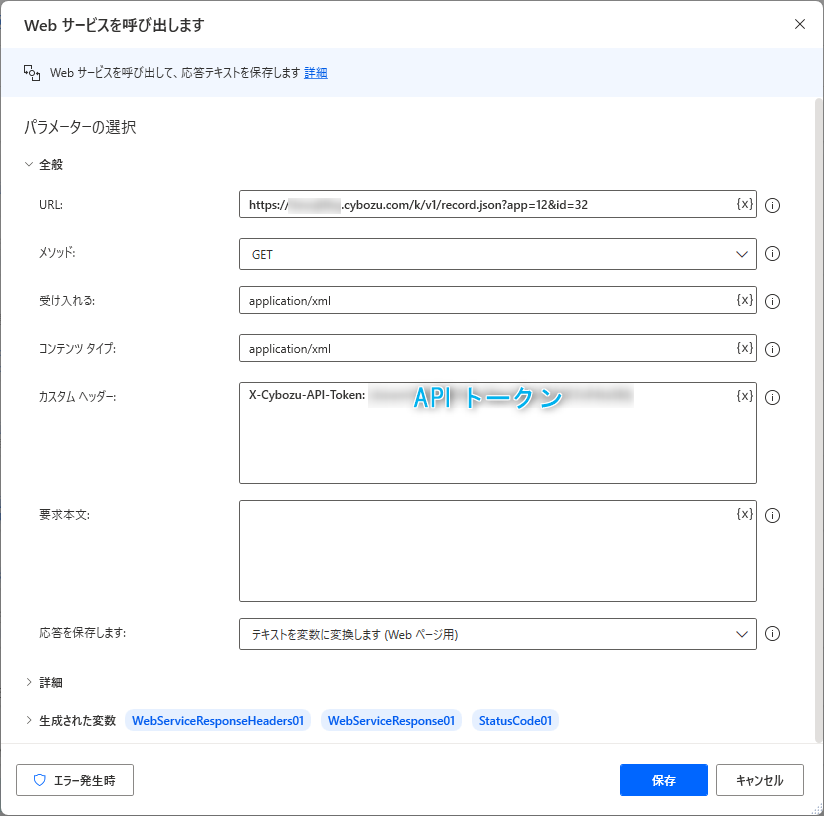Open the メソッド GET dropdown

point(498,254)
